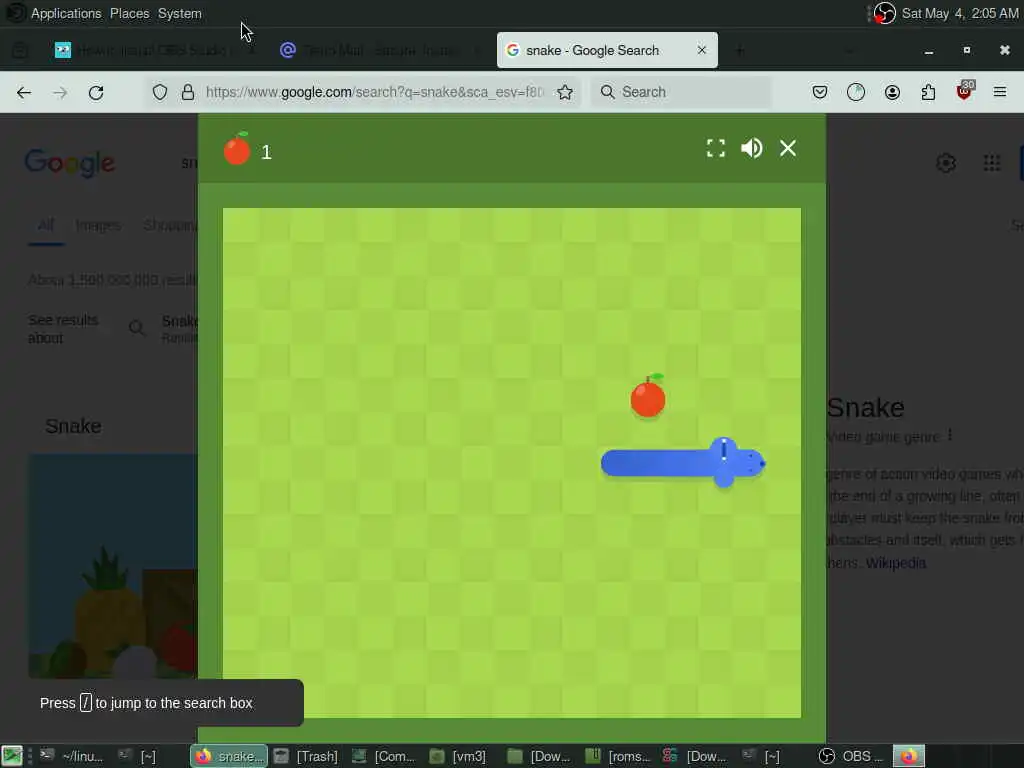The height and width of the screenshot is (768, 1024).
Task: Select the All results tab
Action: (46, 225)
